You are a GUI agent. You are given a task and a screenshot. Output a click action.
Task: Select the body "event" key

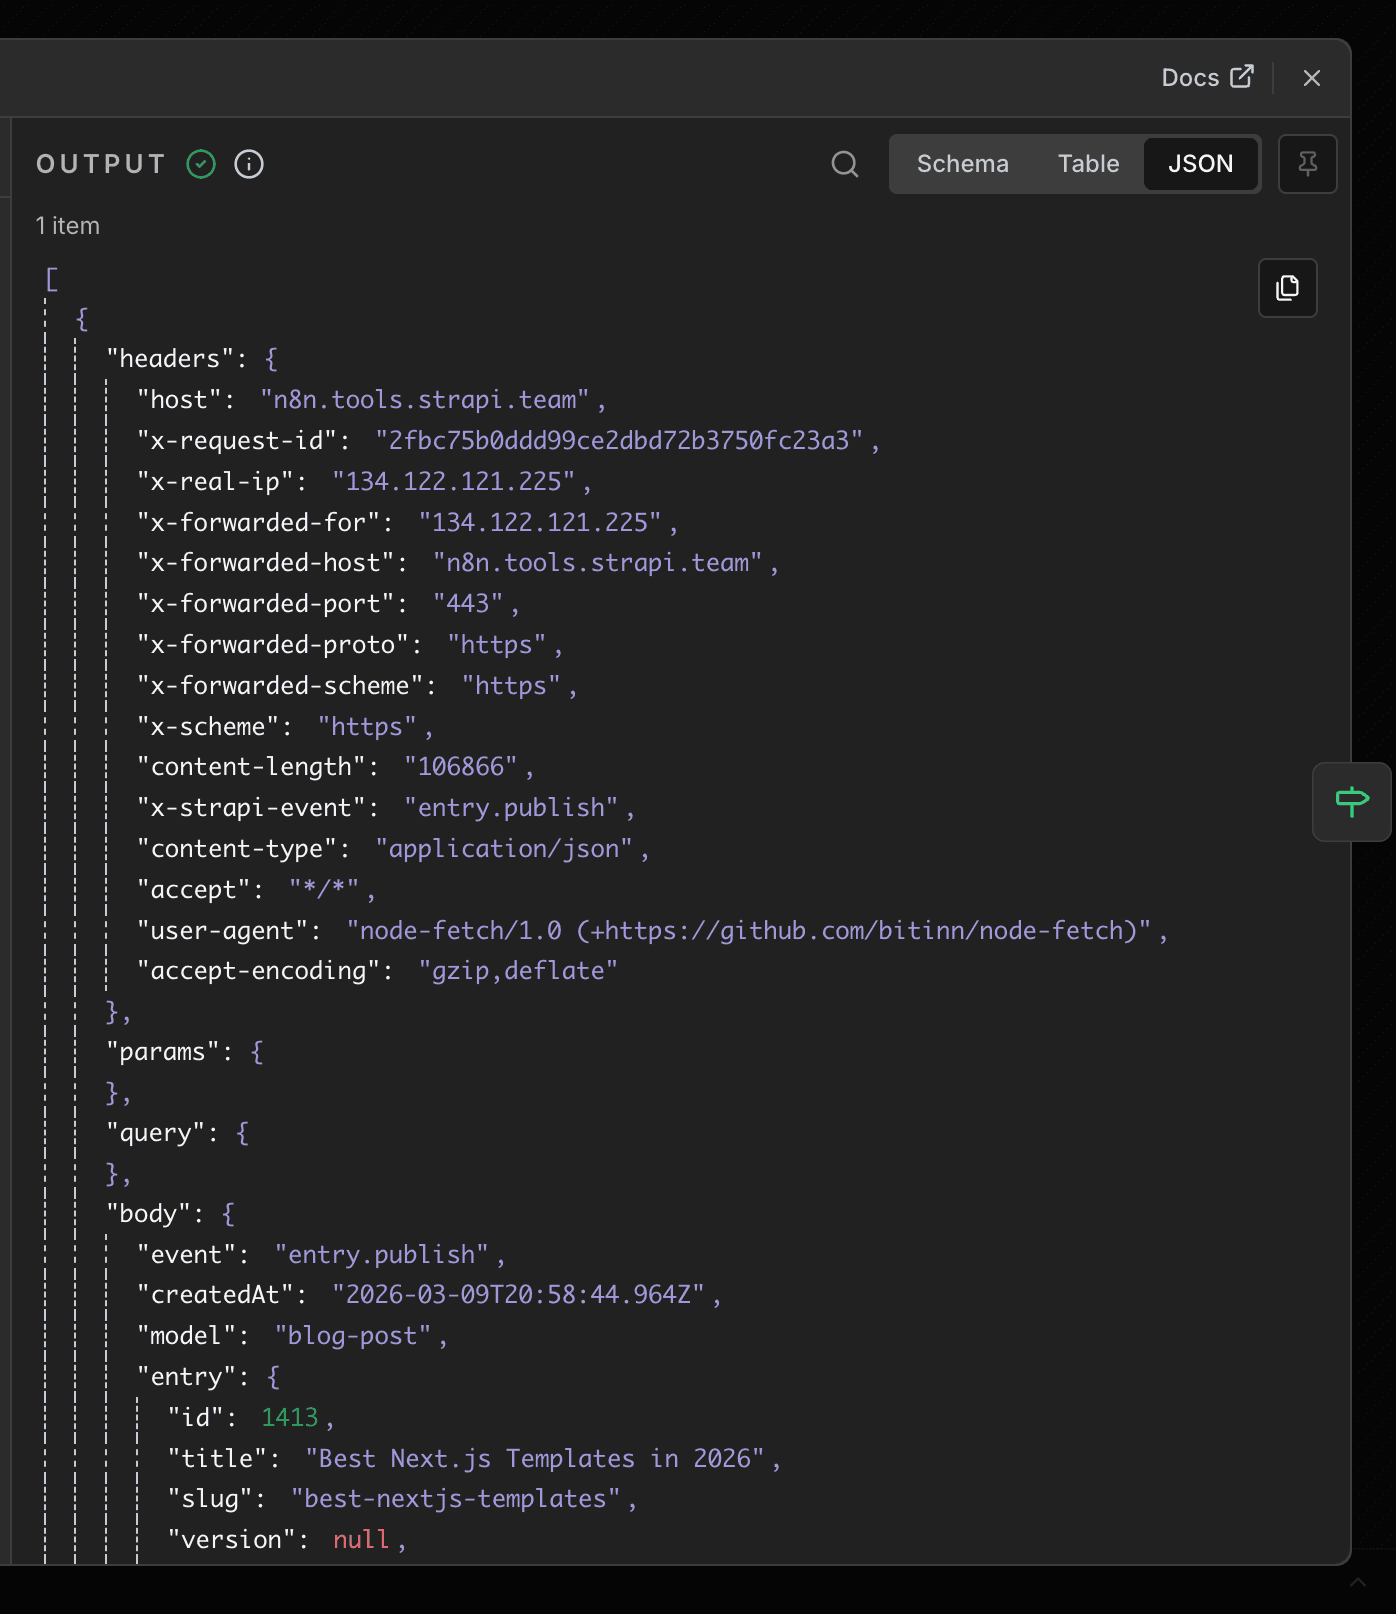click(186, 1255)
